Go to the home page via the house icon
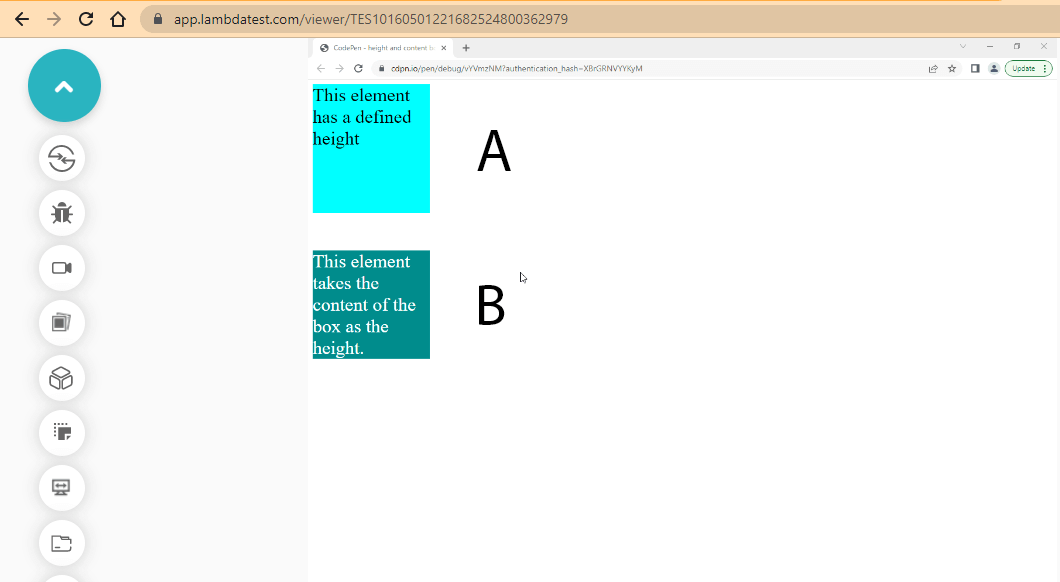Screen dimensions: 1060x582 [x=118, y=19]
